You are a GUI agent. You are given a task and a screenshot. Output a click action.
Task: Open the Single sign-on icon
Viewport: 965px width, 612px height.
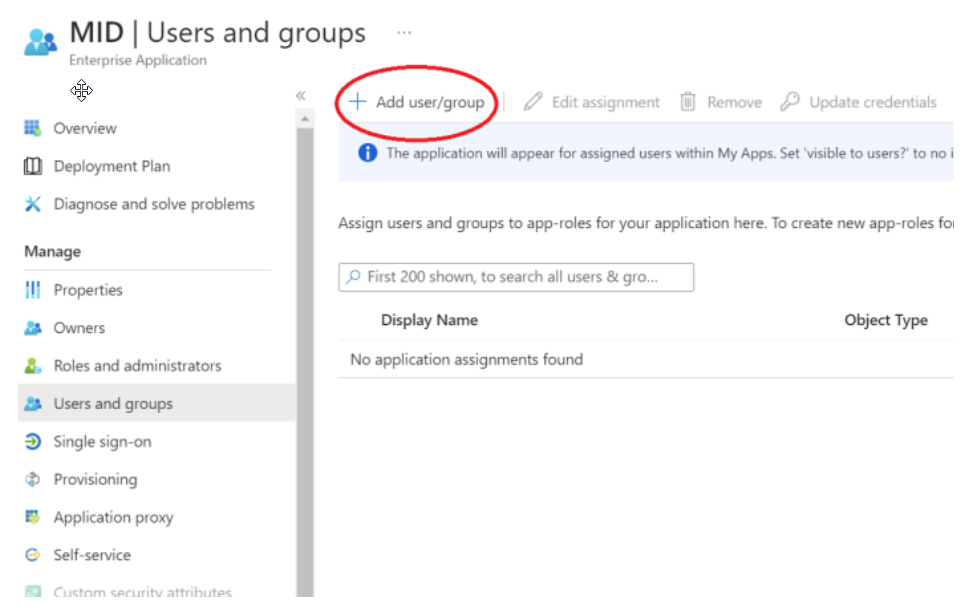tap(33, 442)
